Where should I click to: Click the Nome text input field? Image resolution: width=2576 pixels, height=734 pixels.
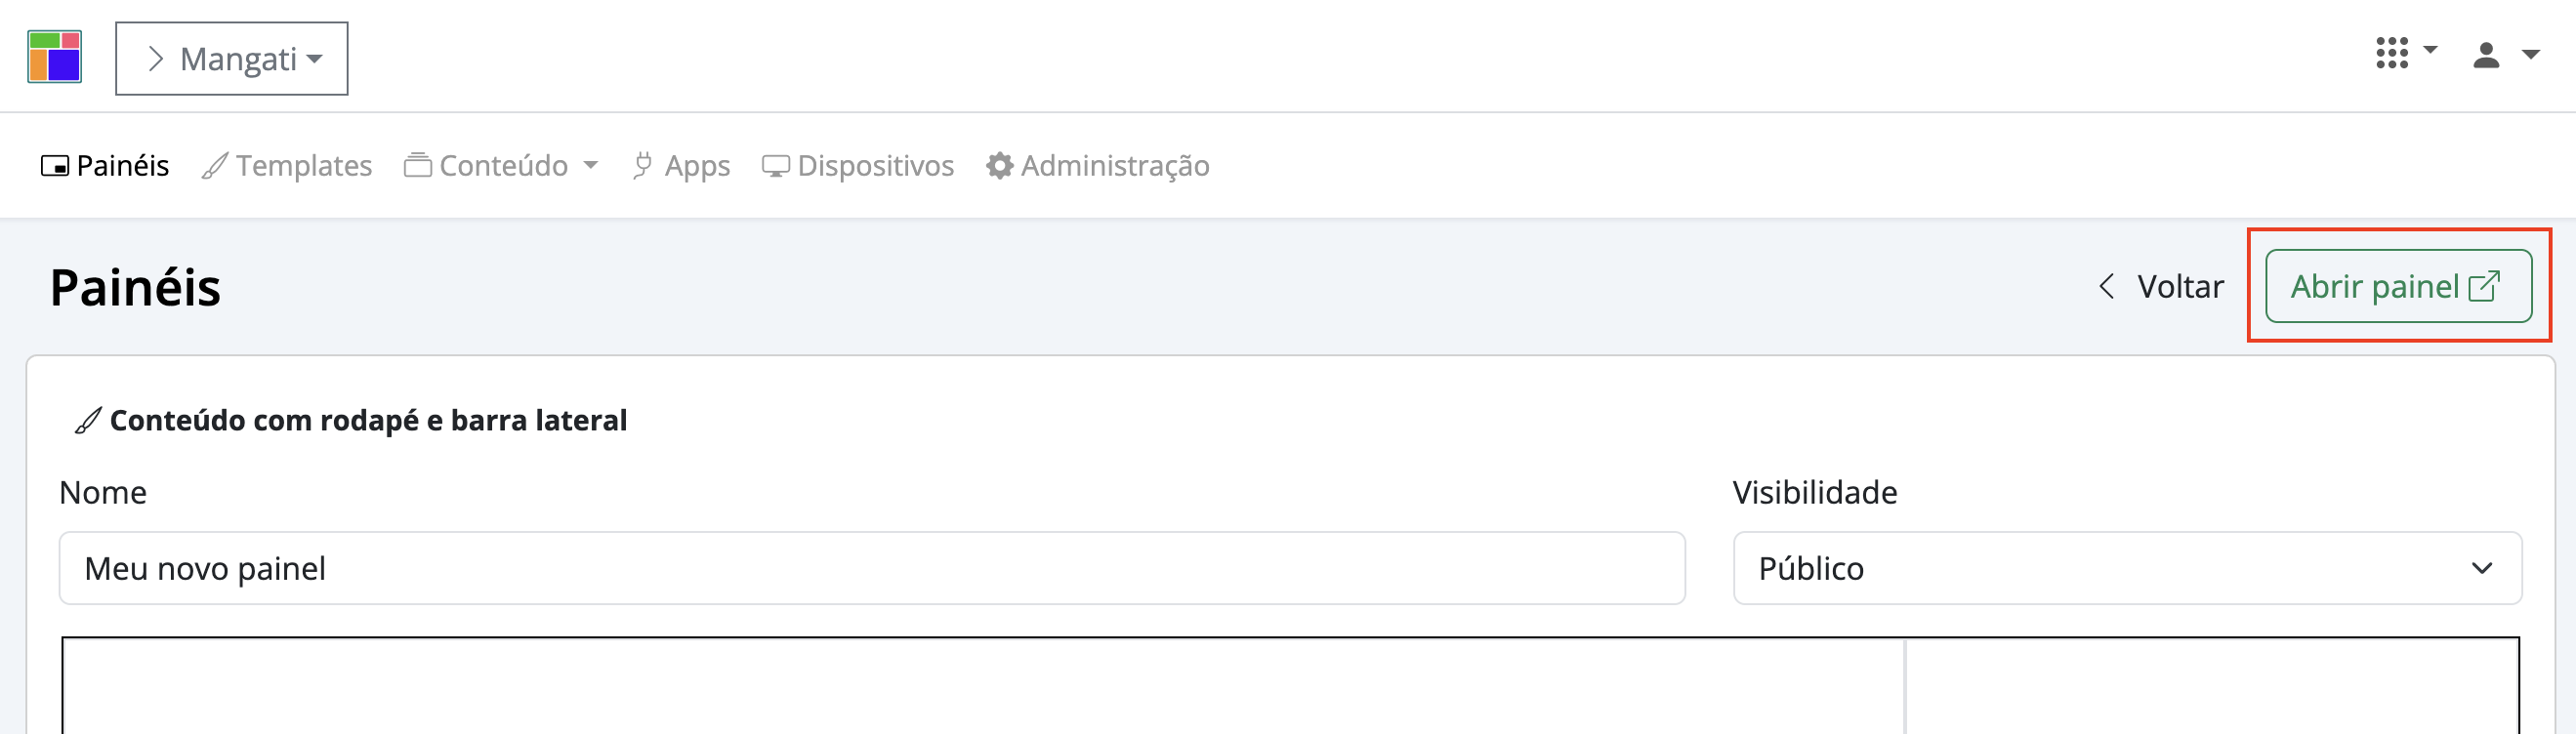[871, 568]
